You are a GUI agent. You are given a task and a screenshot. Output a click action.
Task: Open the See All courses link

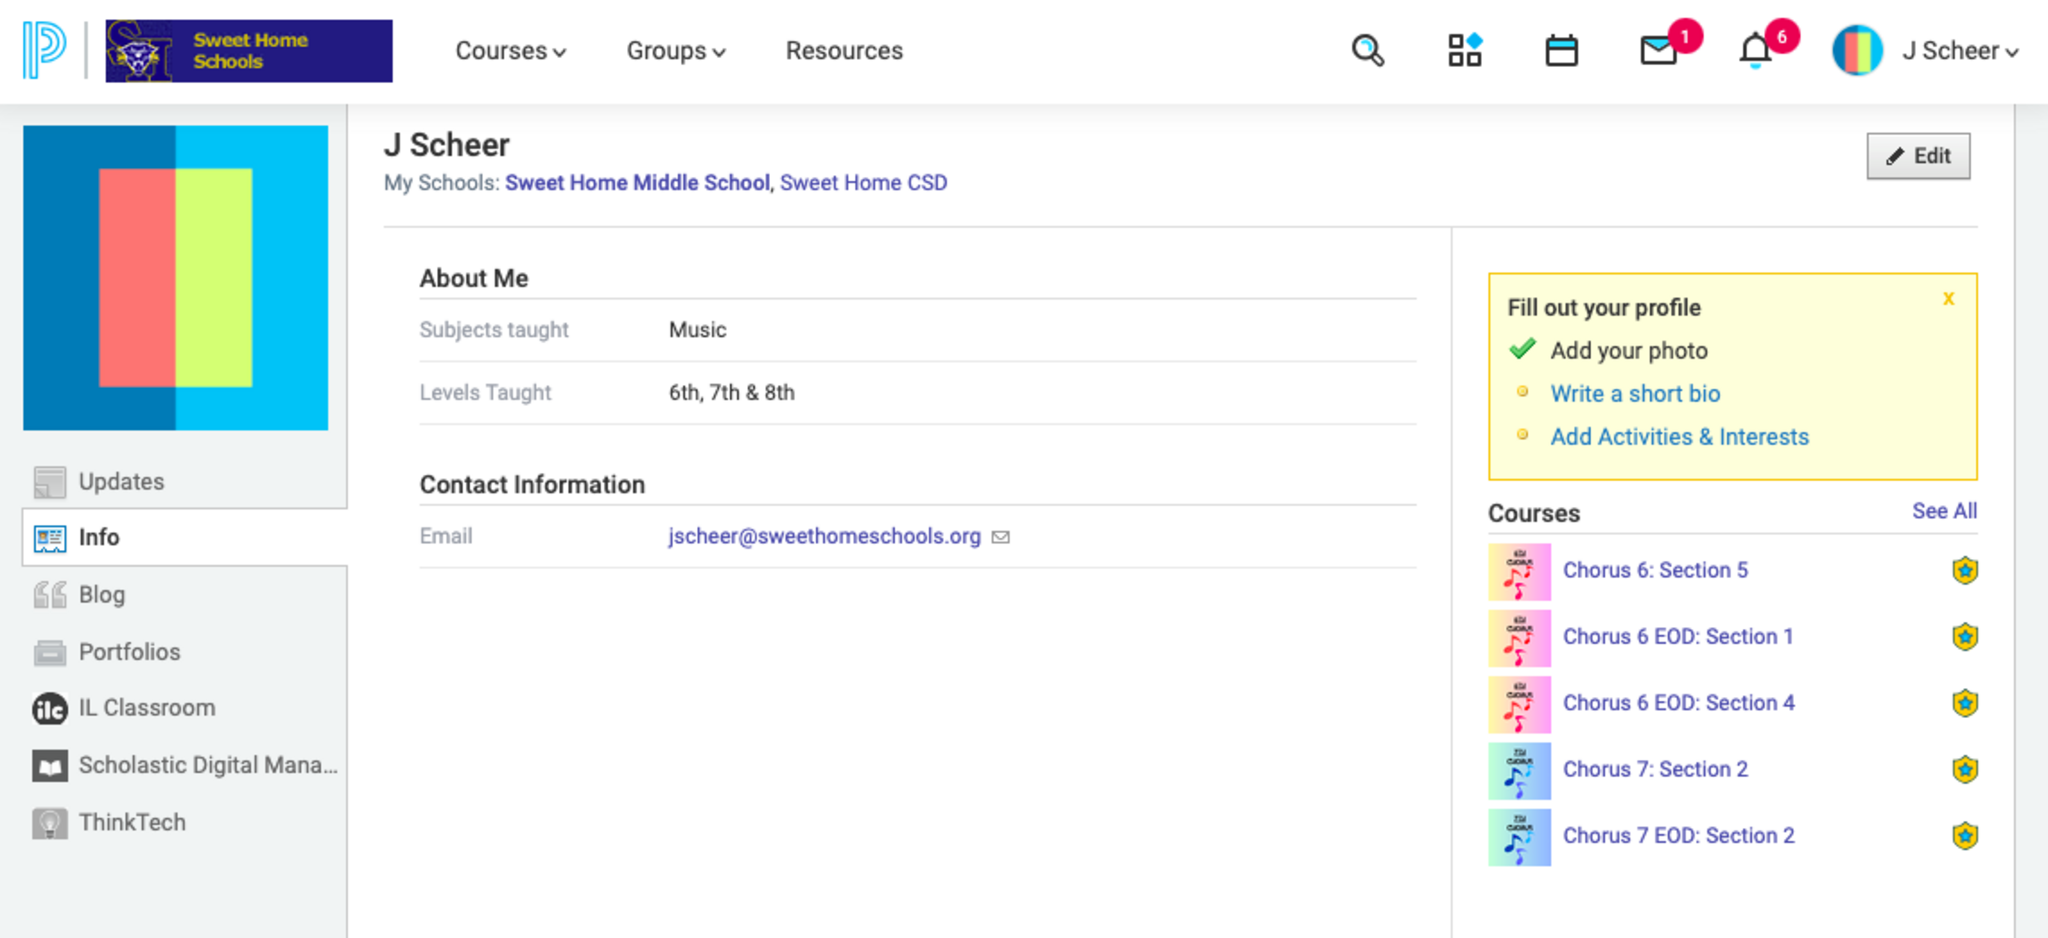point(1944,511)
